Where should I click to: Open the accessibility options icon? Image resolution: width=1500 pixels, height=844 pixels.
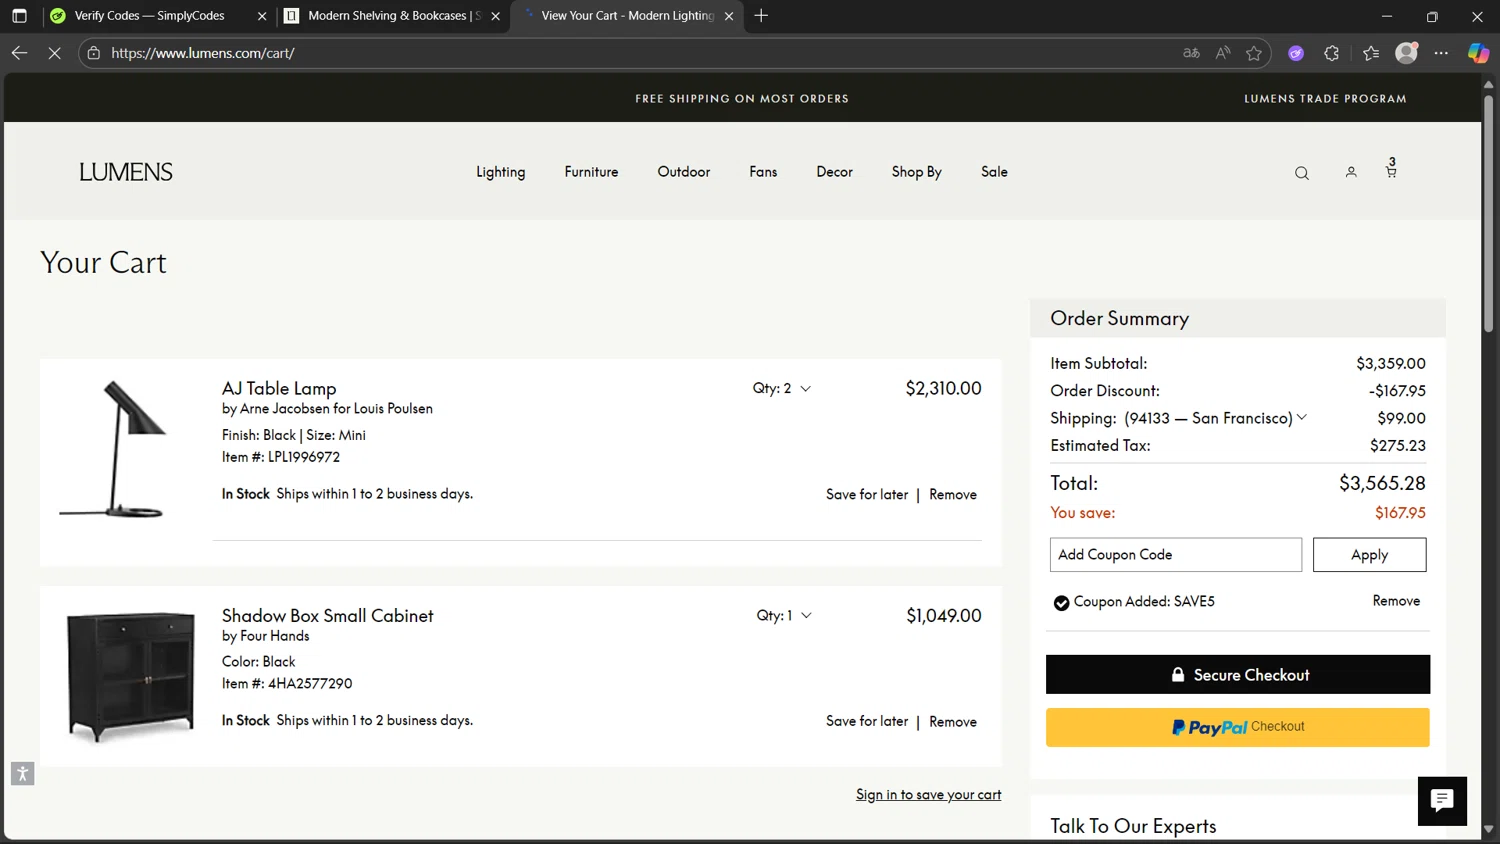click(23, 773)
